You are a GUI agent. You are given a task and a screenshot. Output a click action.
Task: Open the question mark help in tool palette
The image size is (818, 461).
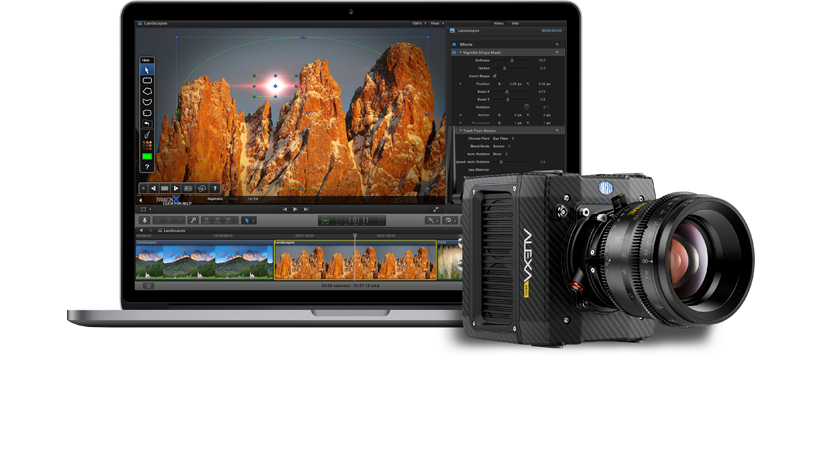[147, 167]
